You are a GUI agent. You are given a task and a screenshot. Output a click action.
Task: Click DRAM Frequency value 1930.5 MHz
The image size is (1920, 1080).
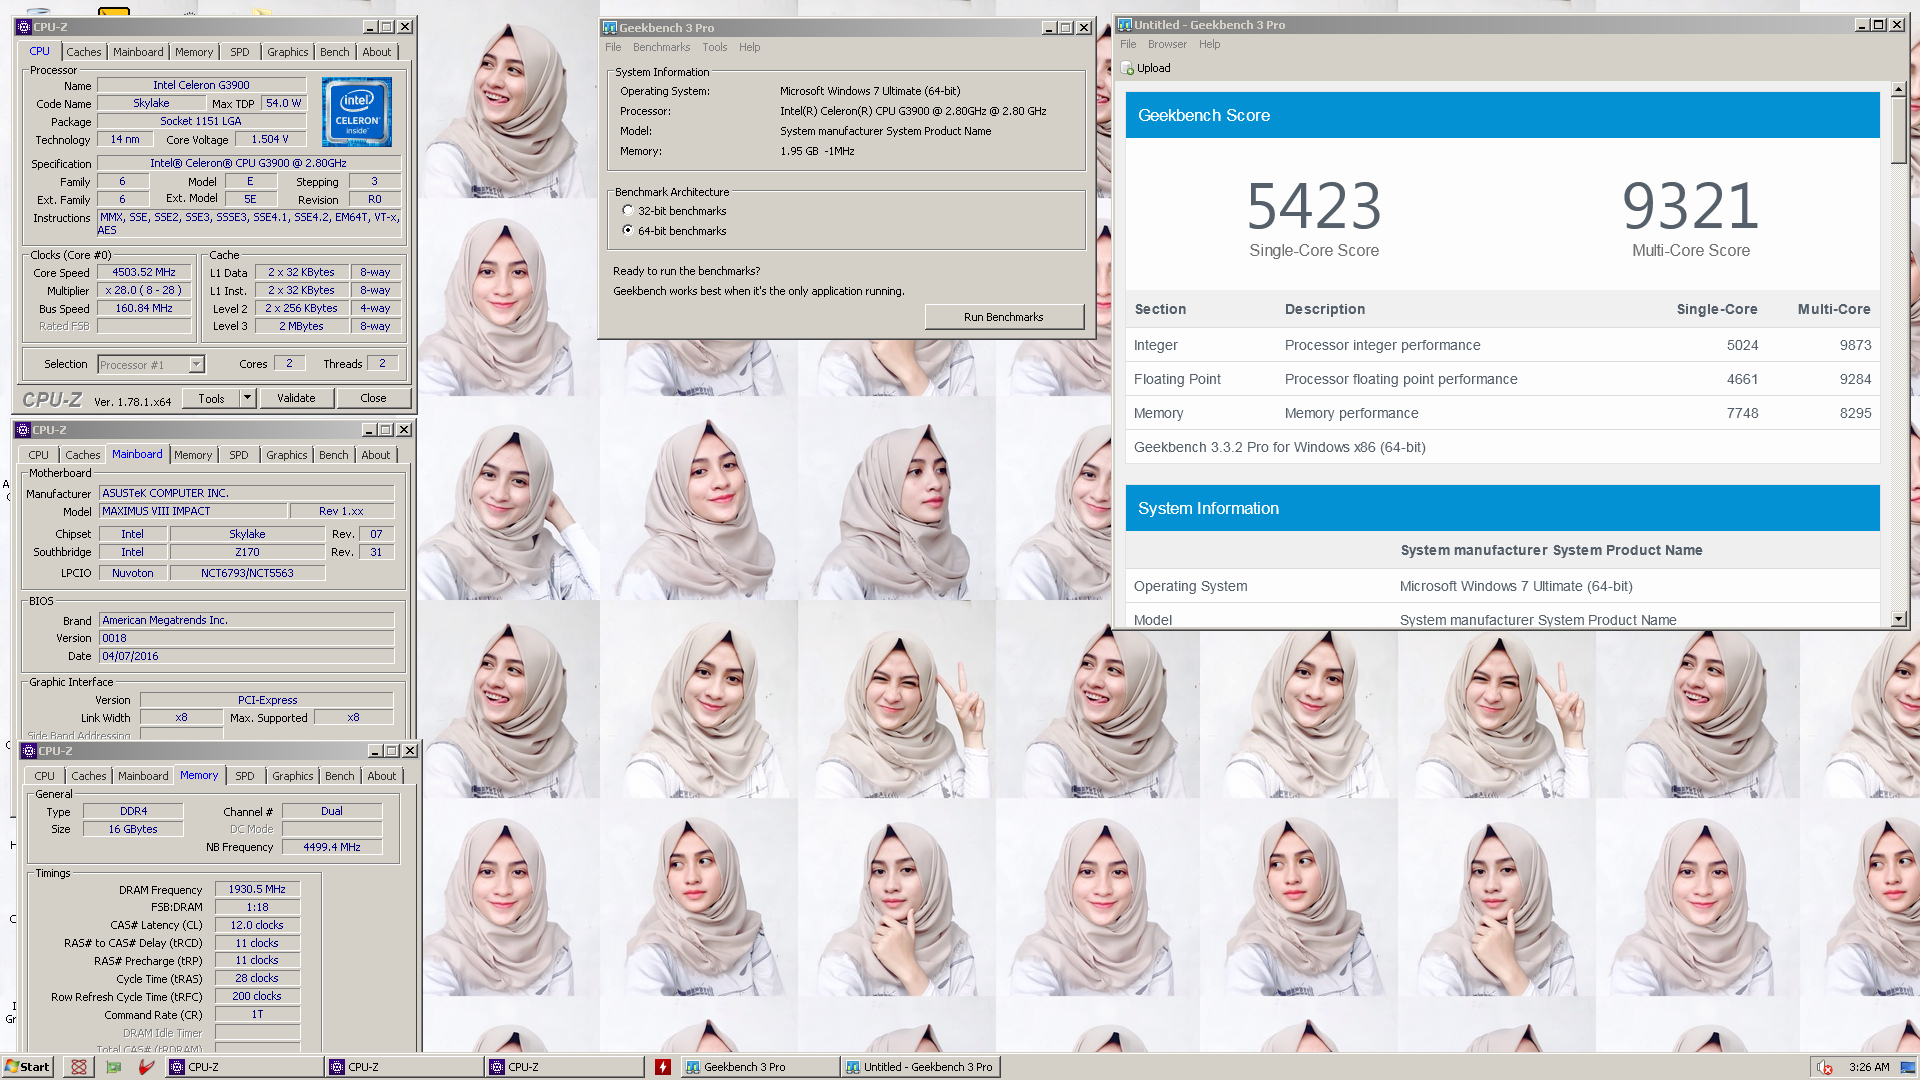tap(257, 889)
